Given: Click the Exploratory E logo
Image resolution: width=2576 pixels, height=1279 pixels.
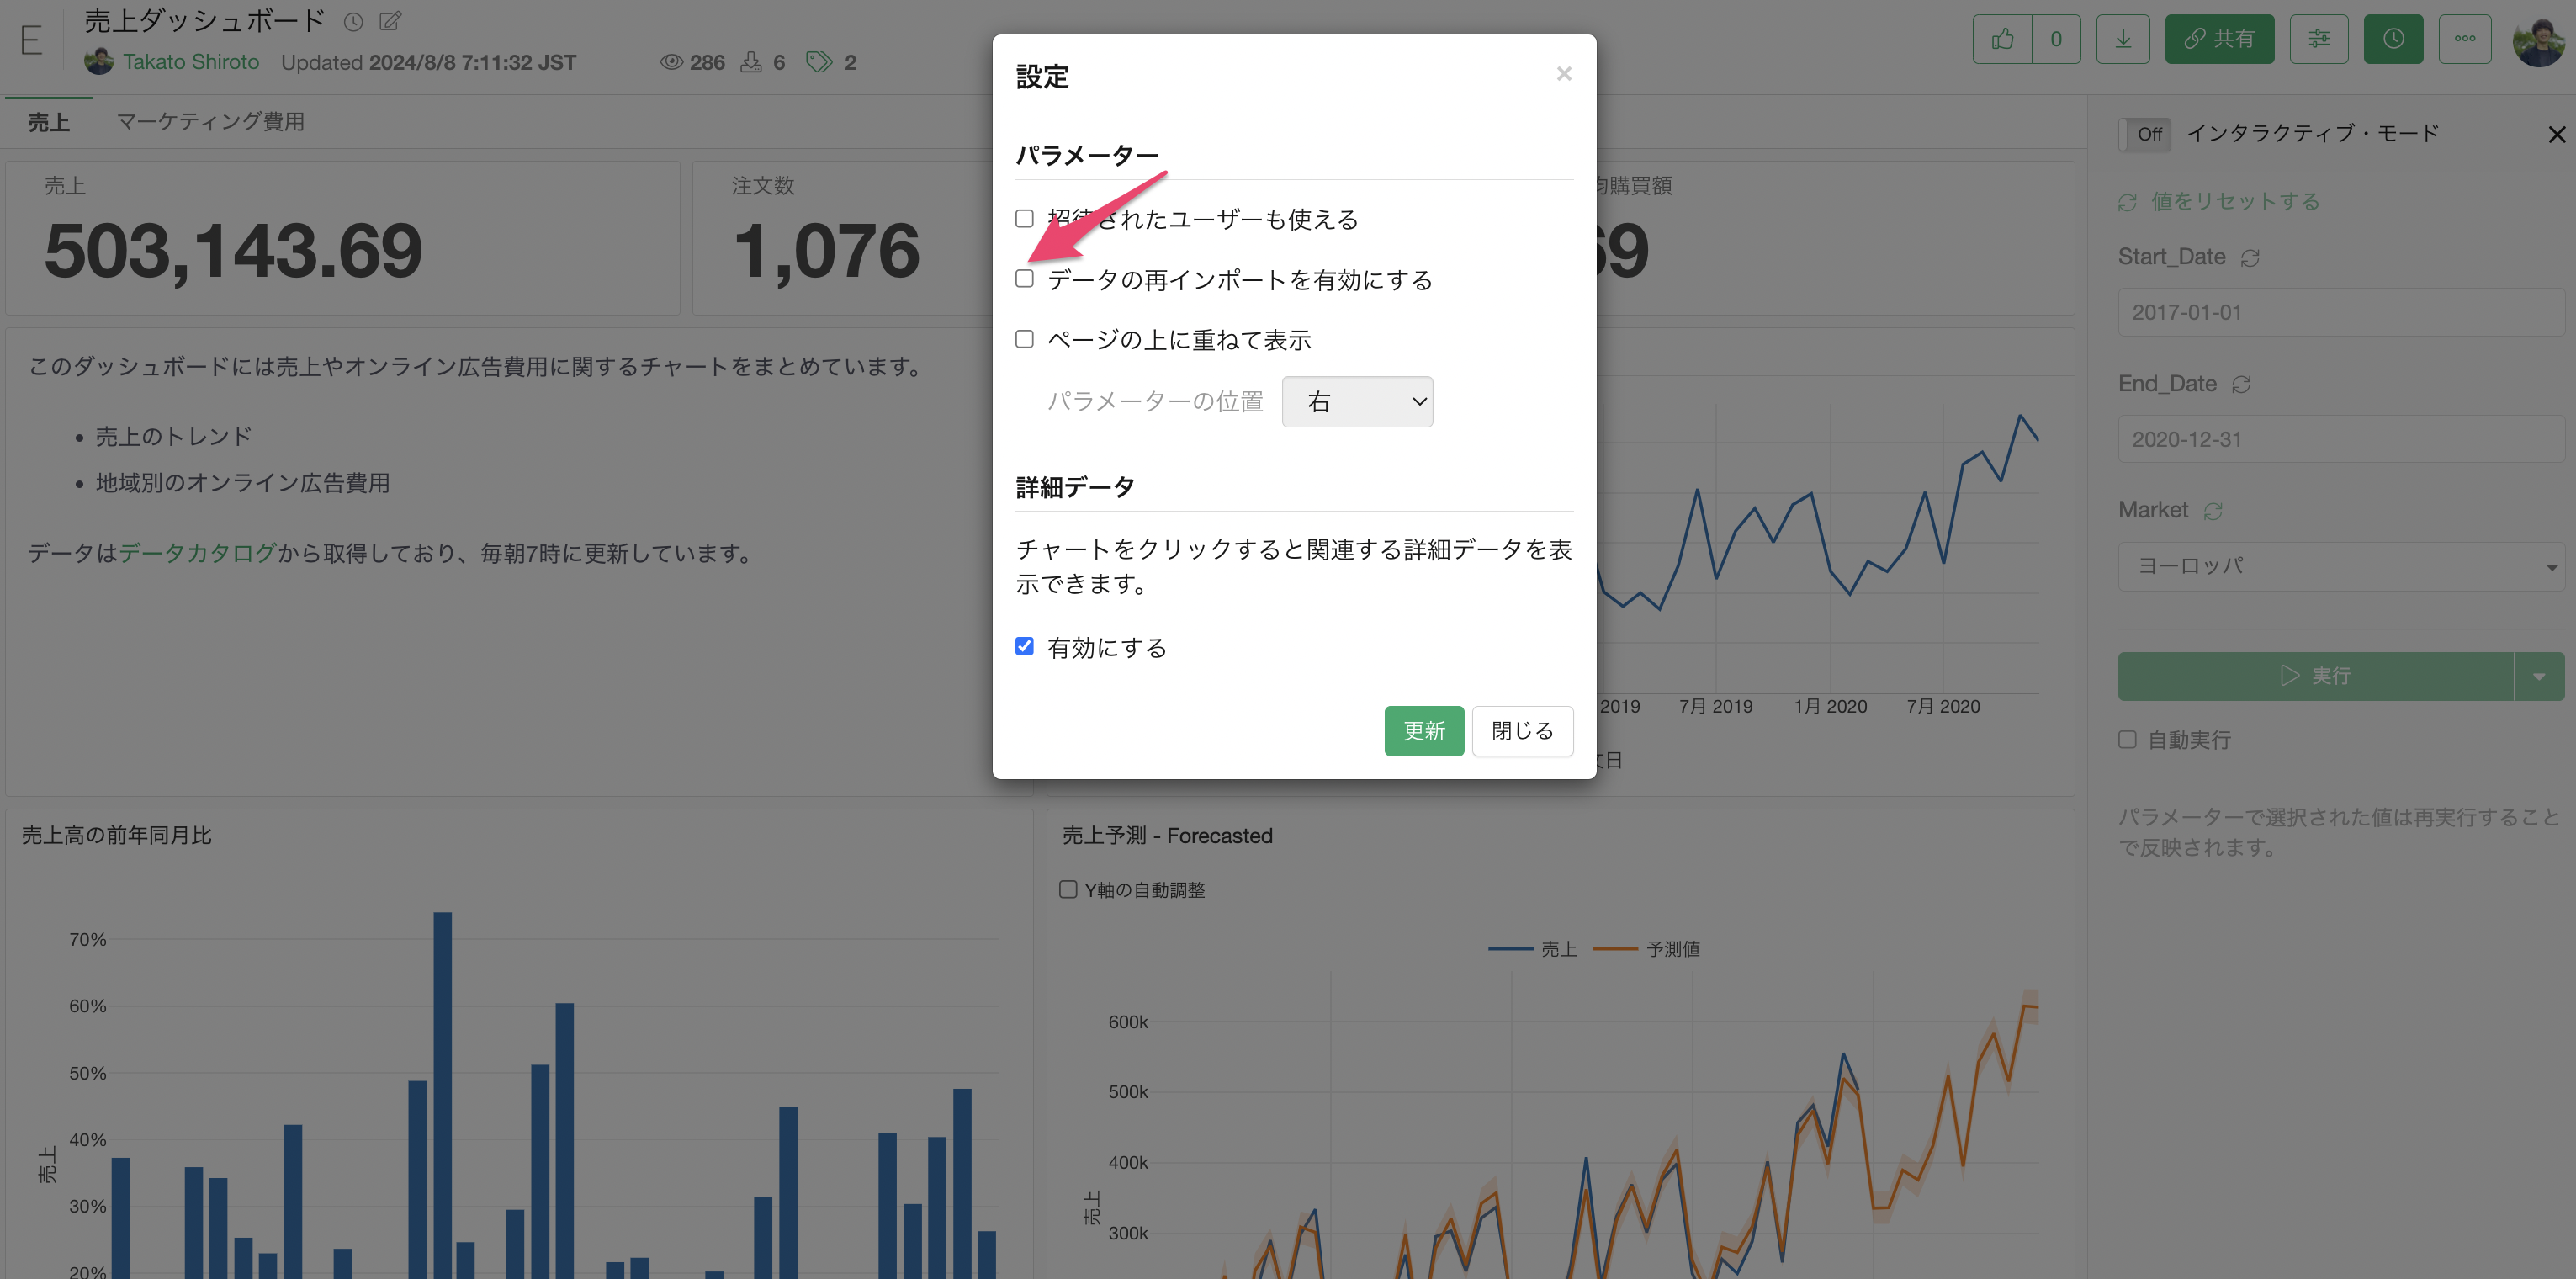Looking at the screenshot, I should [31, 40].
